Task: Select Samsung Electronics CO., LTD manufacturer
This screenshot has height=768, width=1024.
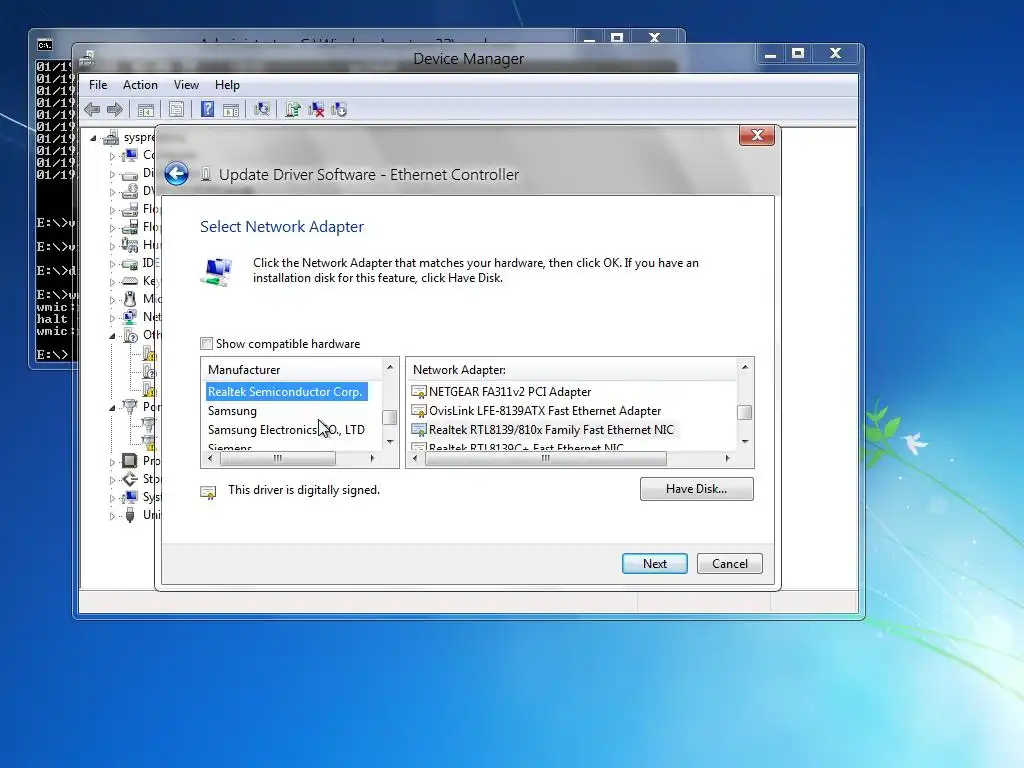Action: [x=286, y=430]
